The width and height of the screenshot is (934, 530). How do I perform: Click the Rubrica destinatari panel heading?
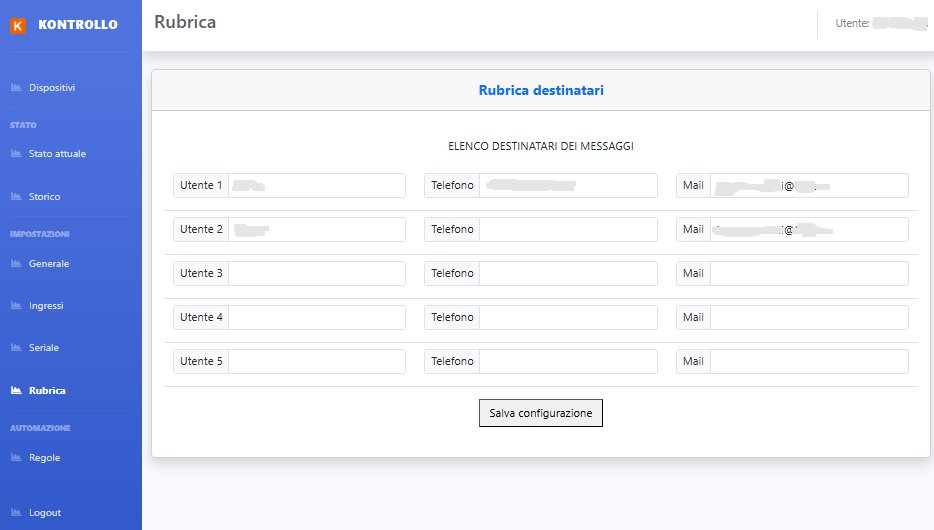coord(541,90)
